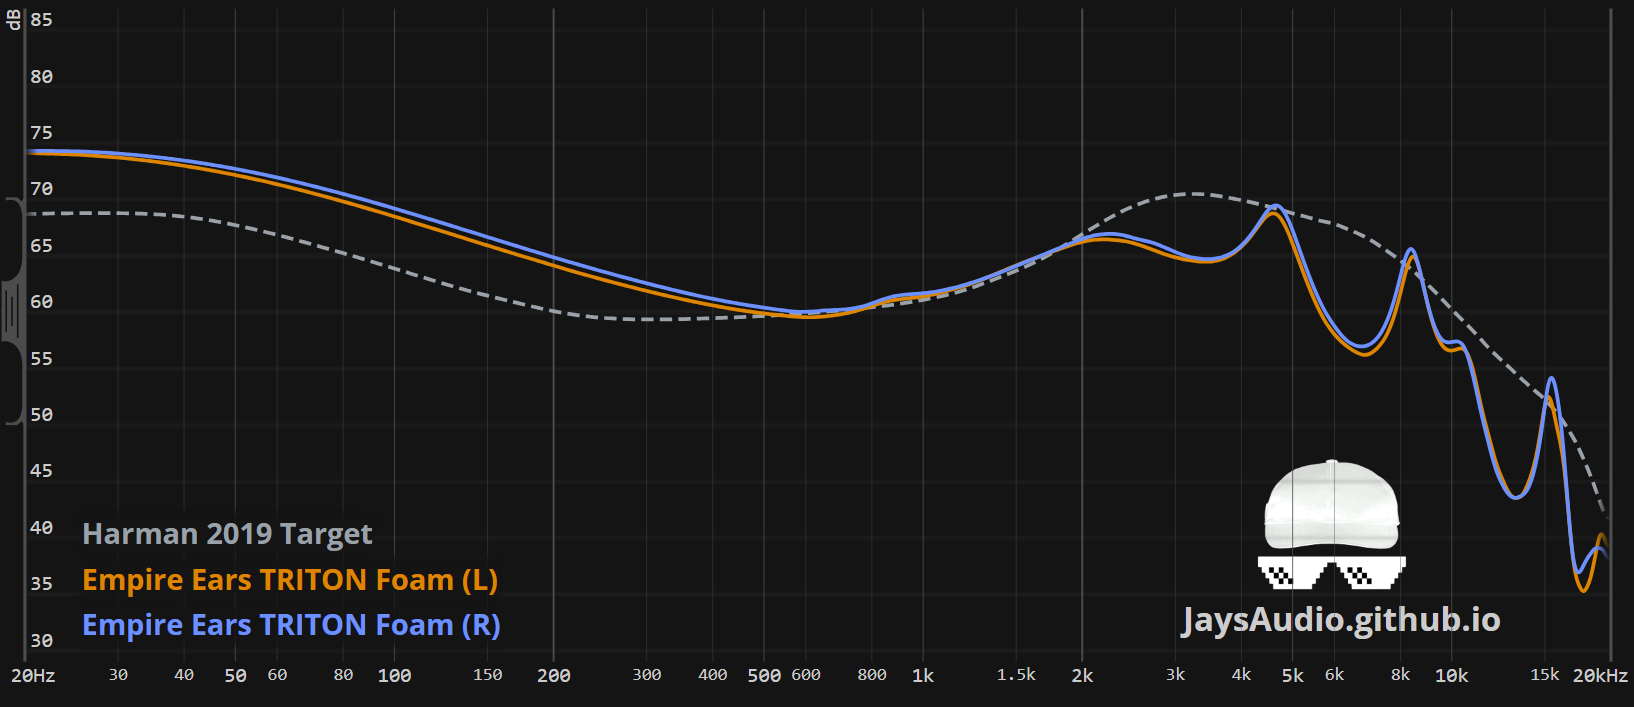Screen dimensions: 1634x707
Task: Click the Harman 2019 Target legend label
Action: [x=227, y=534]
